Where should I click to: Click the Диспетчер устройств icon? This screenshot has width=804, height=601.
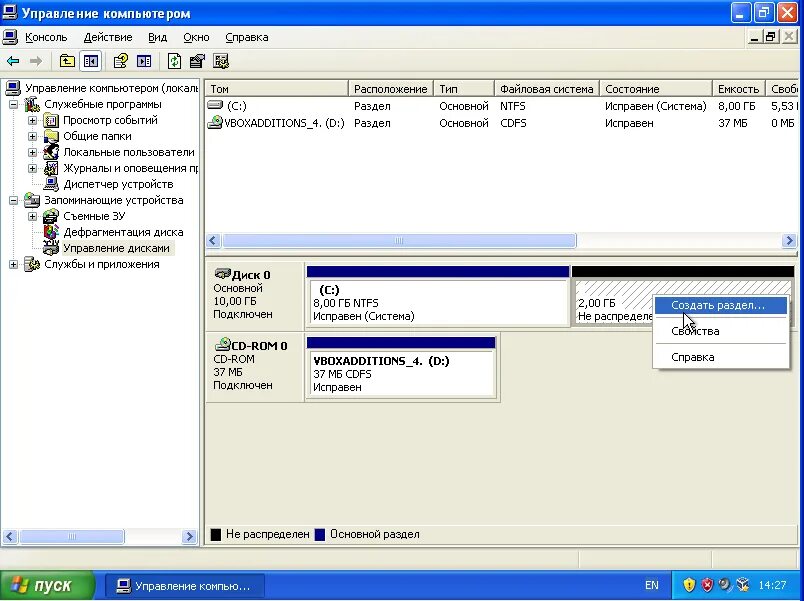tap(51, 184)
